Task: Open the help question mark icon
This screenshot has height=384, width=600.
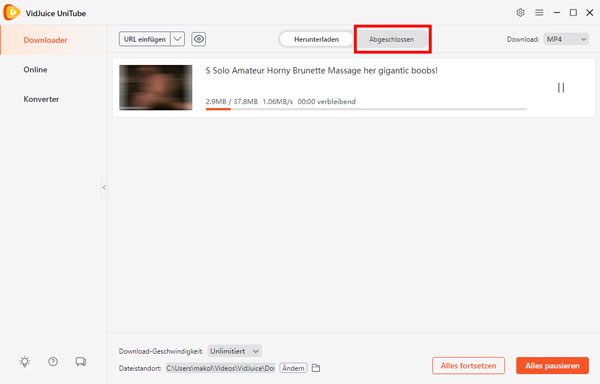Action: (x=53, y=361)
